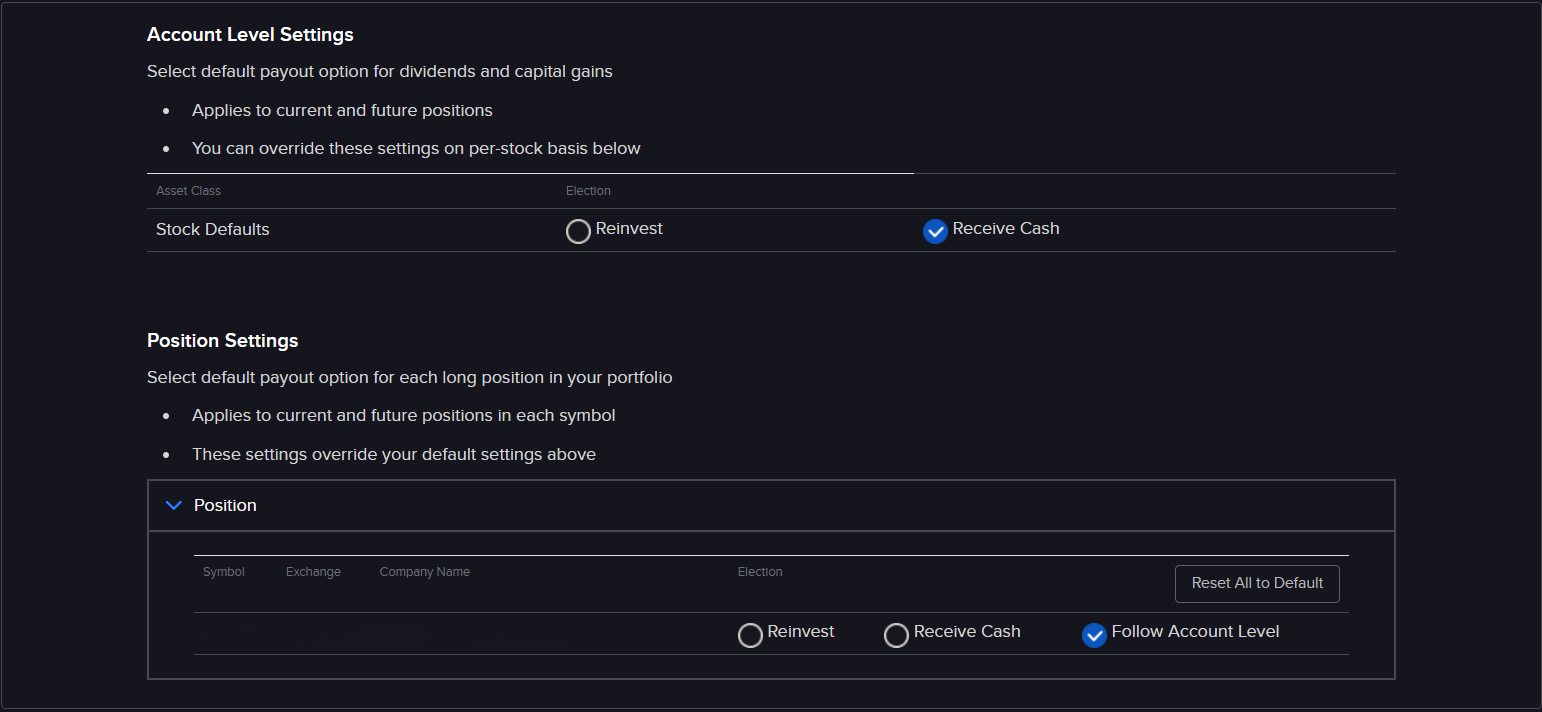Click 'Applies to current and future positions in each symbol'
1542x712 pixels.
(404, 416)
